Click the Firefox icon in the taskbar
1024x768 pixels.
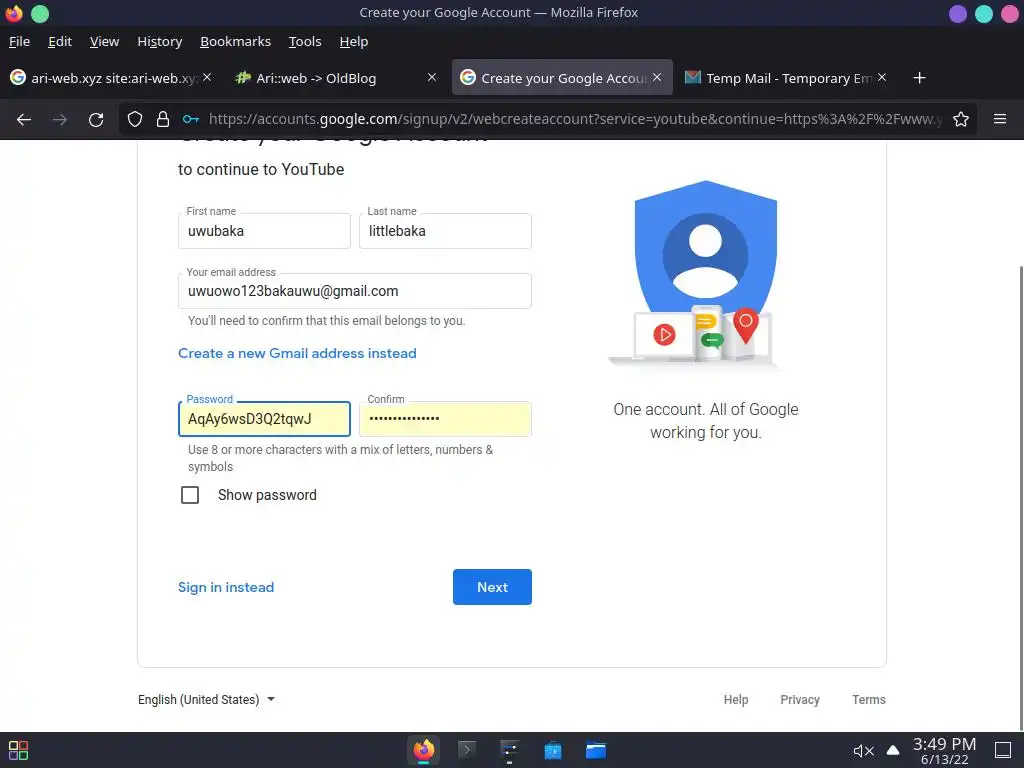tap(423, 750)
